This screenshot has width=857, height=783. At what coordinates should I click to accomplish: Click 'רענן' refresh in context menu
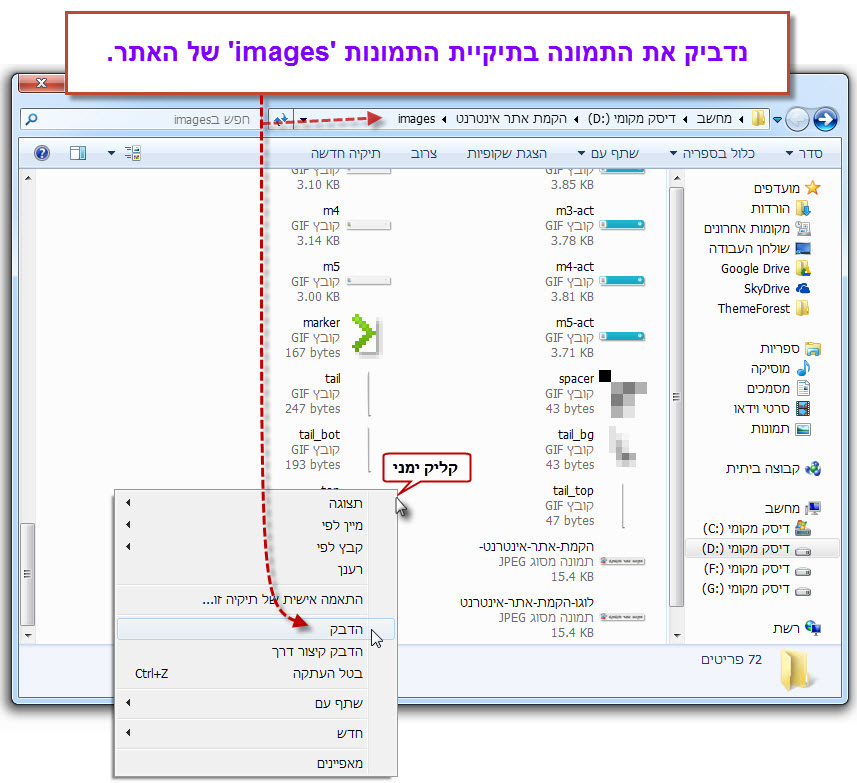click(x=256, y=569)
